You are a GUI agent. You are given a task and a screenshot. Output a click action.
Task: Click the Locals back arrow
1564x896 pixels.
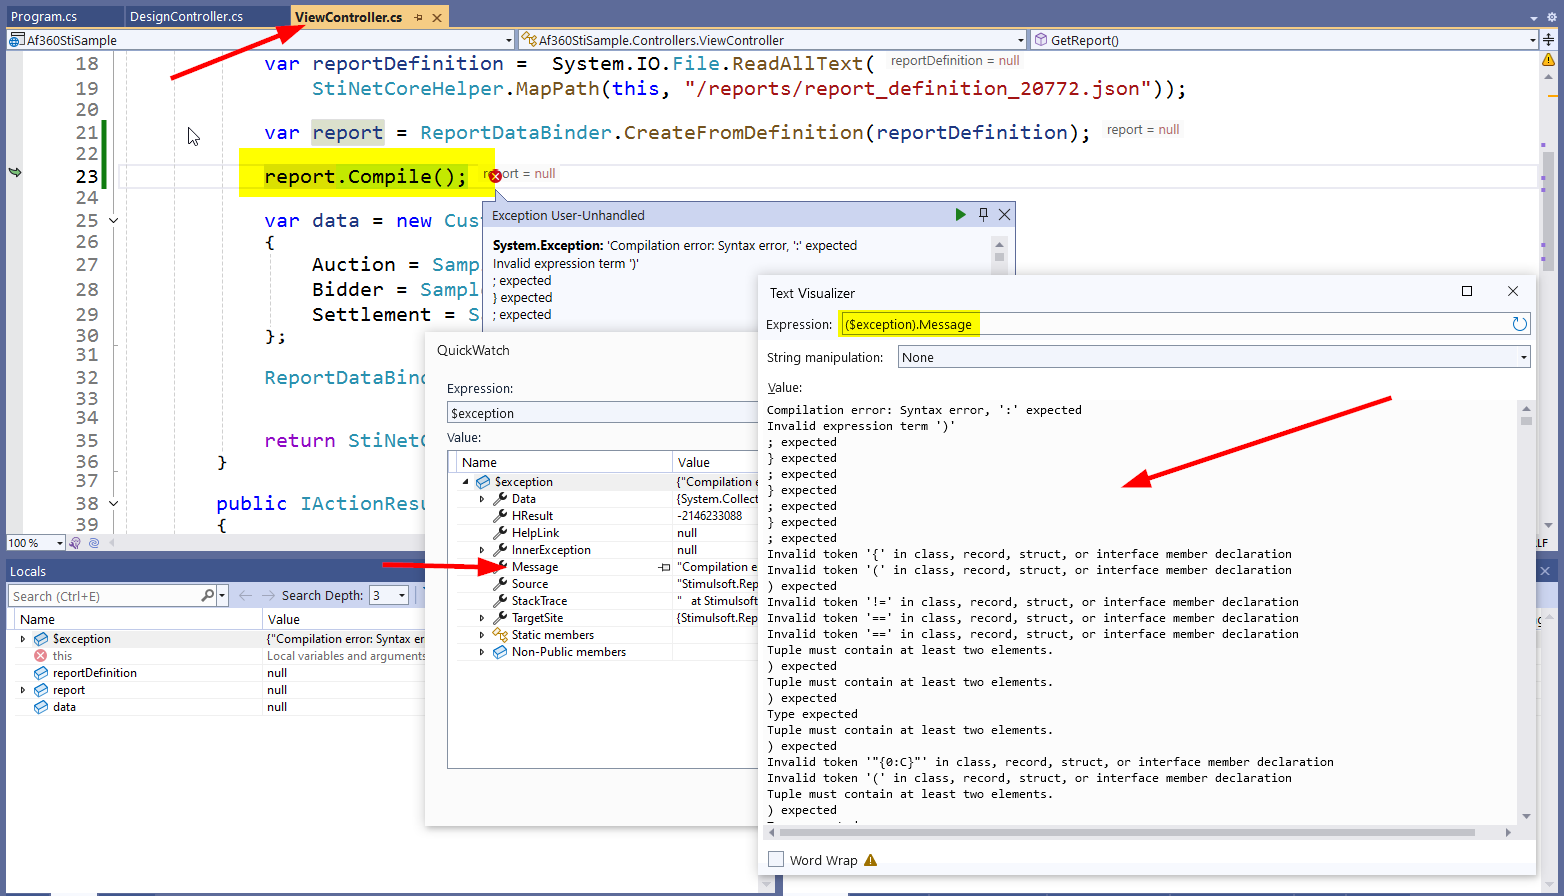pos(245,595)
